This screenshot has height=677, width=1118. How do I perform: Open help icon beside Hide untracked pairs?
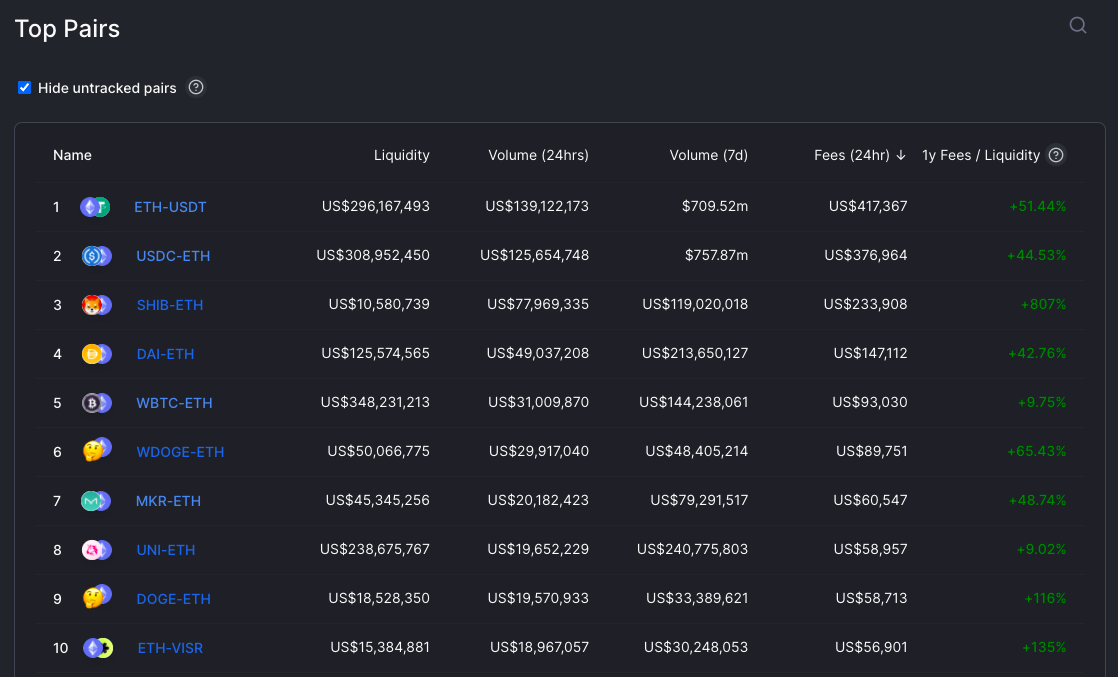pyautogui.click(x=195, y=87)
